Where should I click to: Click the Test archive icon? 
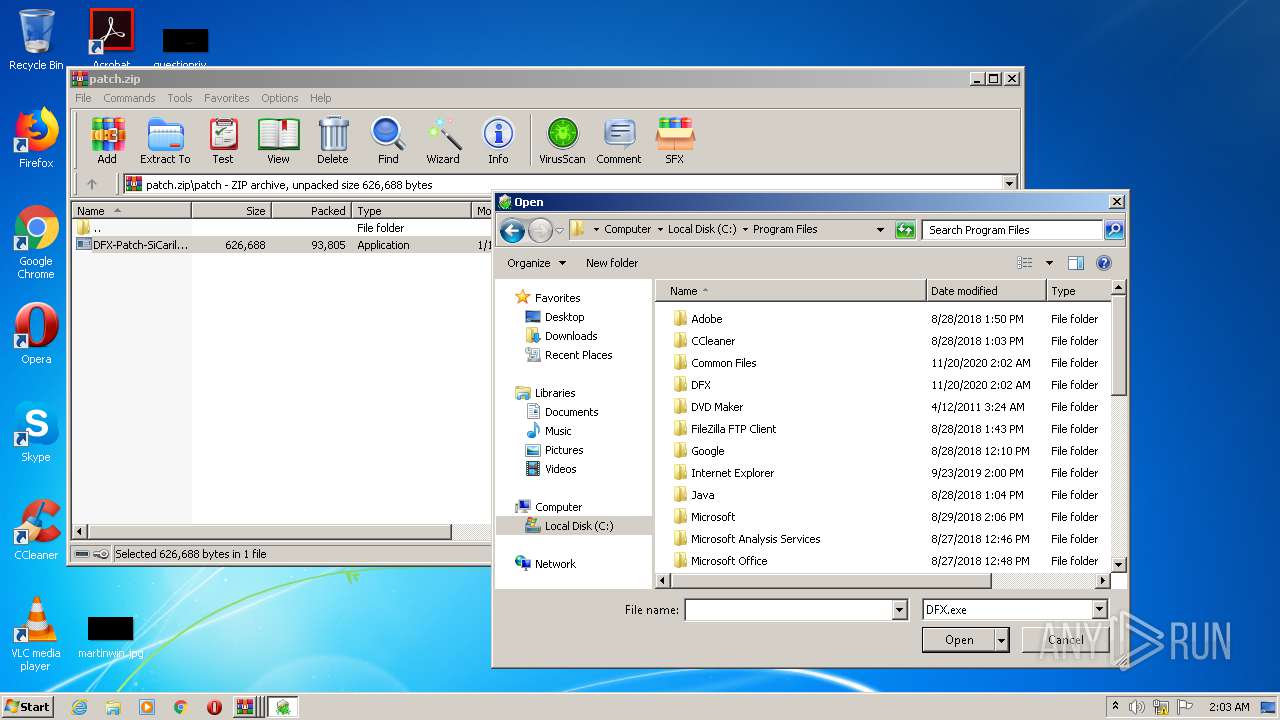(x=223, y=141)
